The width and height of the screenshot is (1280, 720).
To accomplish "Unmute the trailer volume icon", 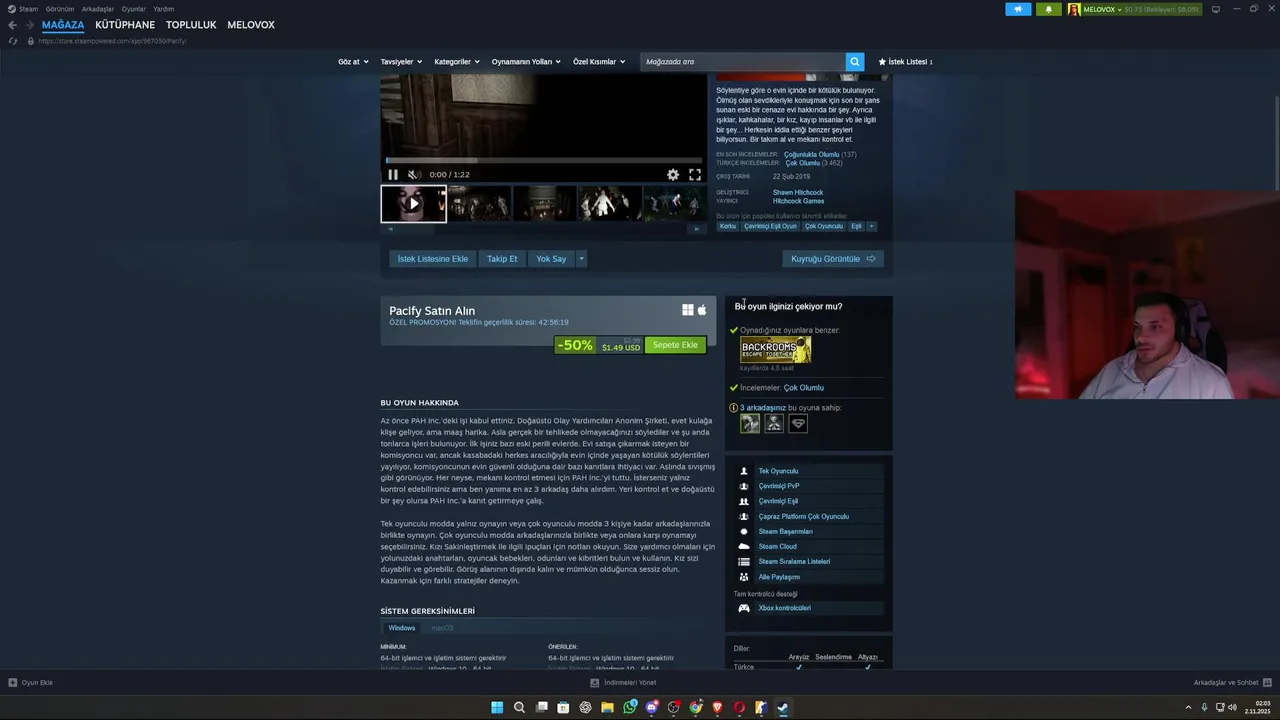I will pyautogui.click(x=414, y=174).
